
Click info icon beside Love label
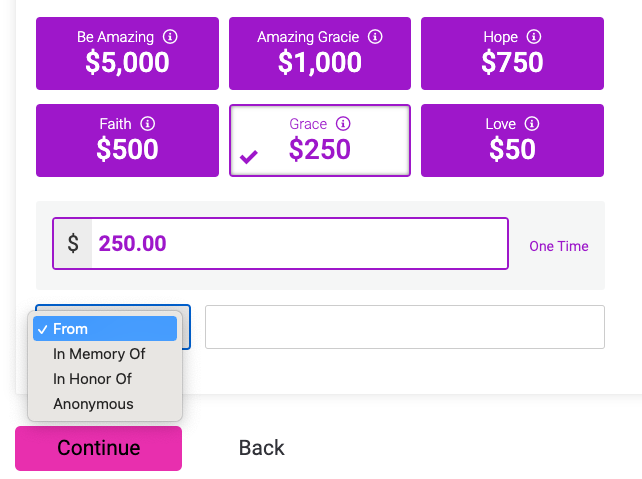point(532,124)
